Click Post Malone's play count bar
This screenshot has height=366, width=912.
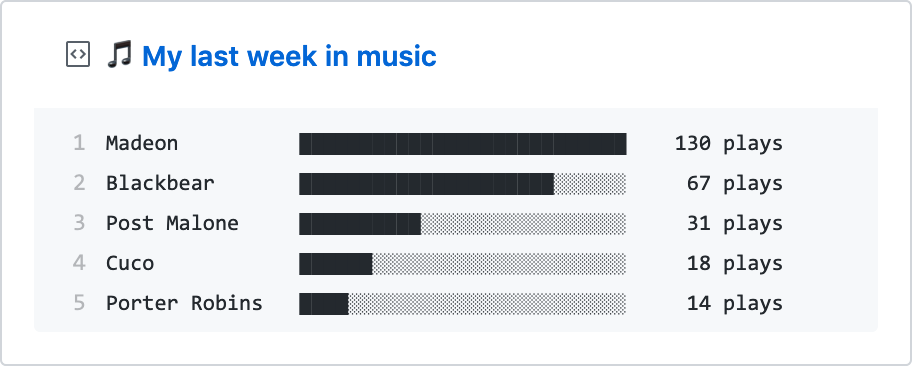point(463,224)
